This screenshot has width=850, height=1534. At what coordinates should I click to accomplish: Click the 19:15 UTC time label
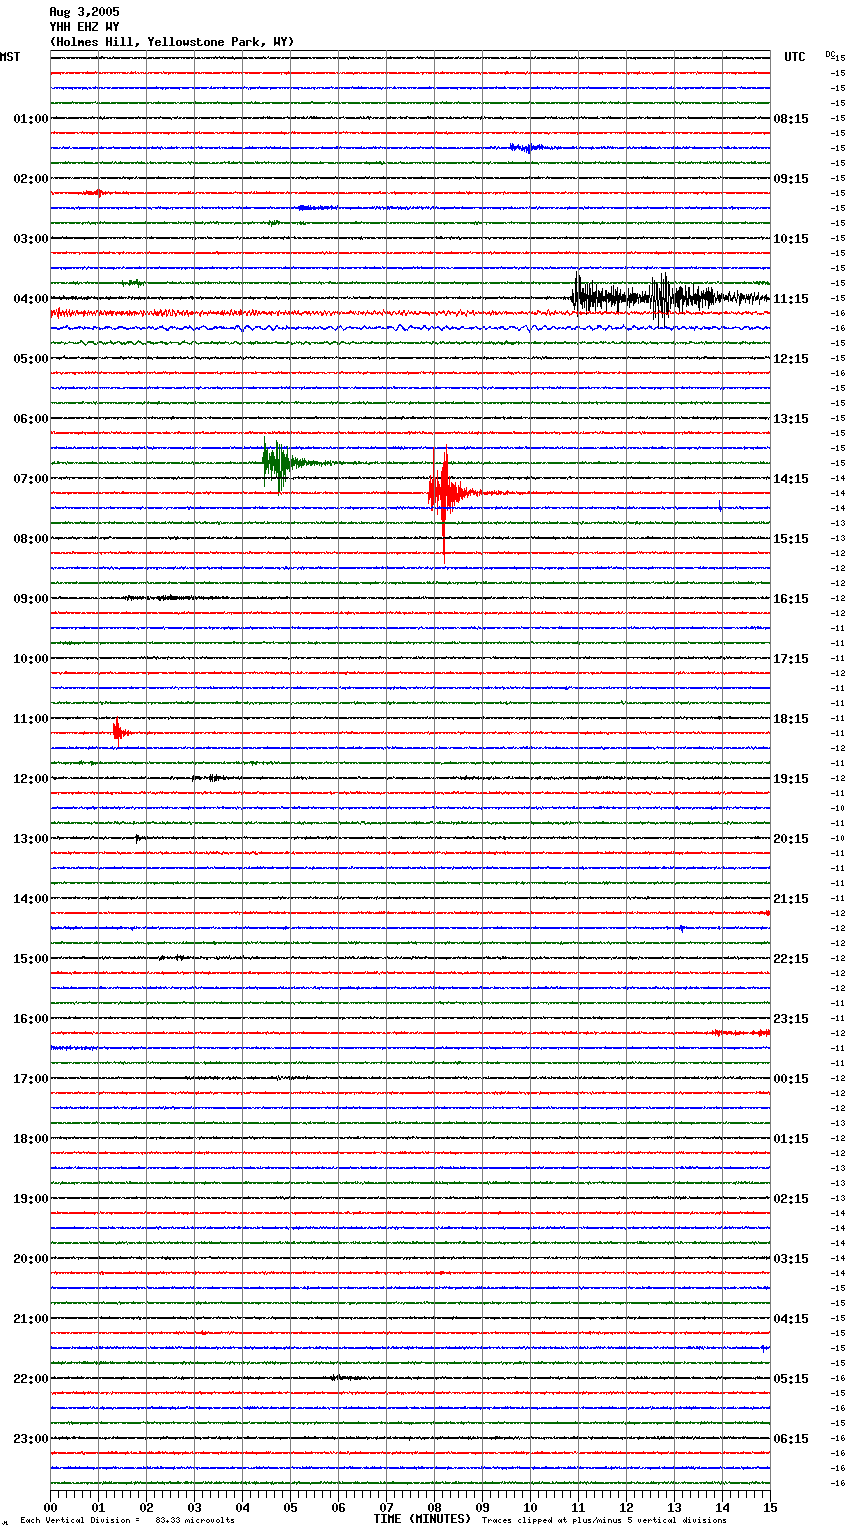tap(791, 779)
